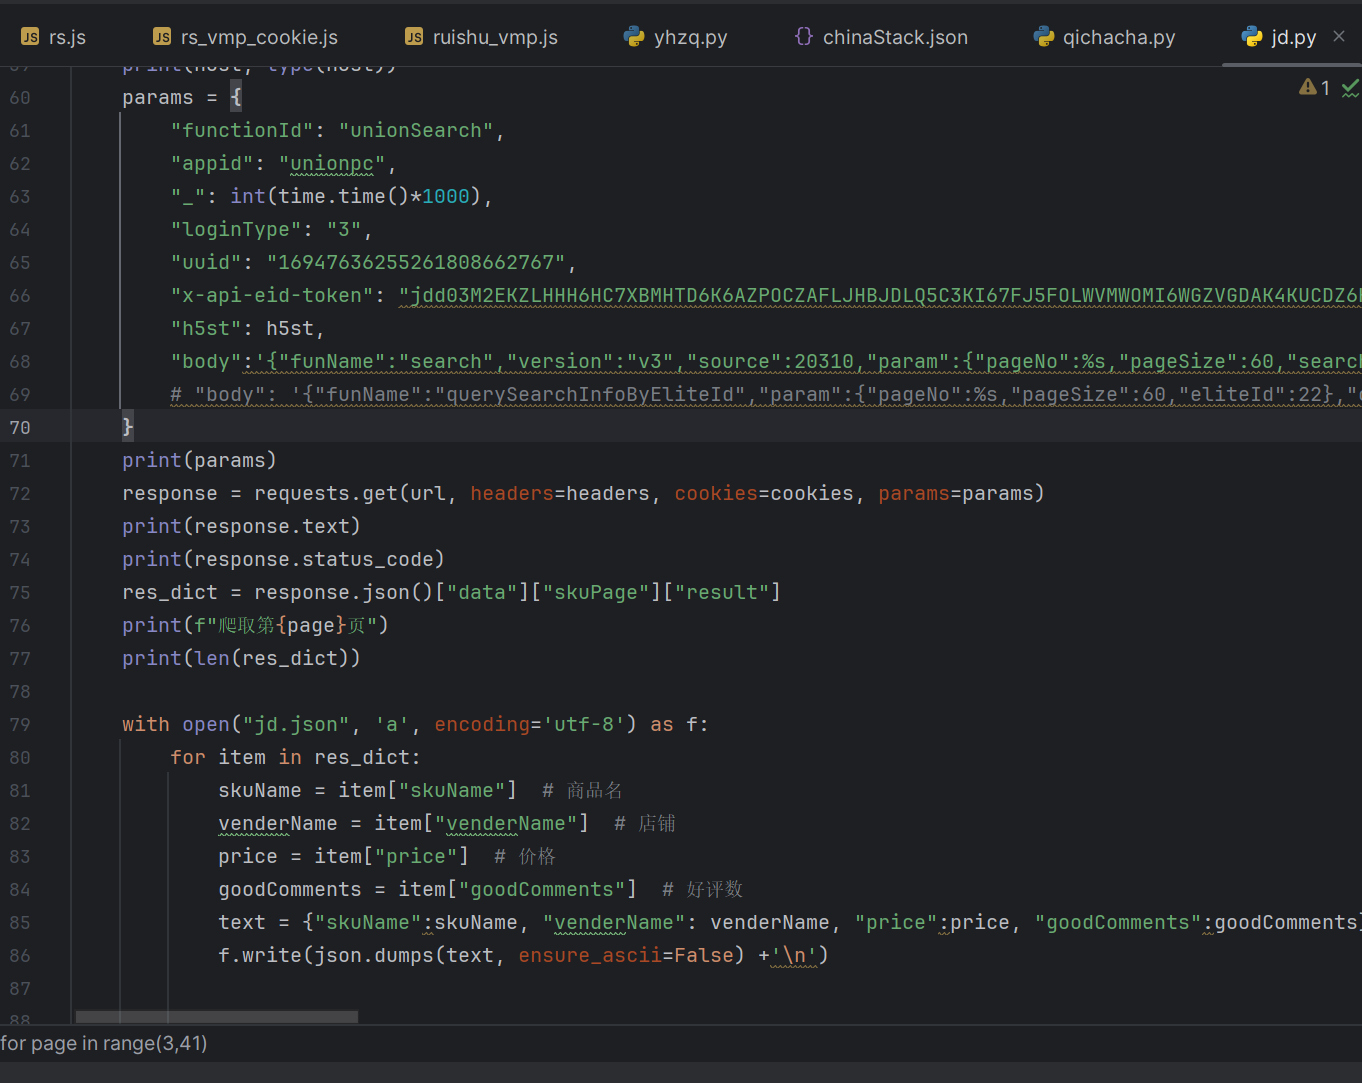Click ensure_ascii=False argument
The height and width of the screenshot is (1083, 1362).
pyautogui.click(x=626, y=956)
